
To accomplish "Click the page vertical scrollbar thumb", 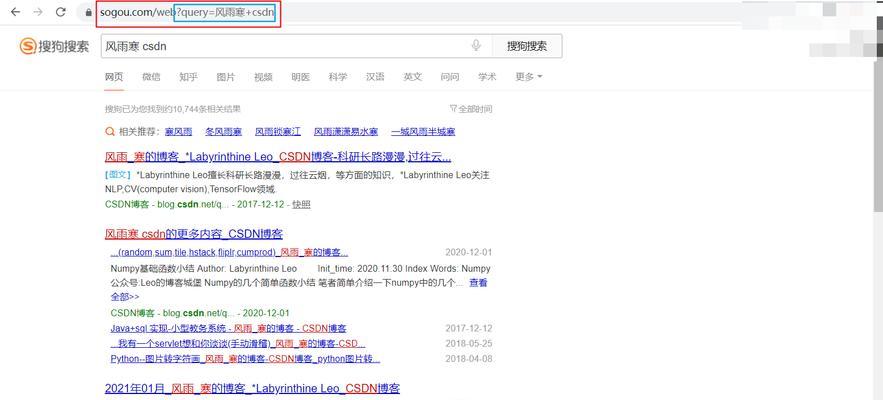I will pyautogui.click(x=878, y=135).
